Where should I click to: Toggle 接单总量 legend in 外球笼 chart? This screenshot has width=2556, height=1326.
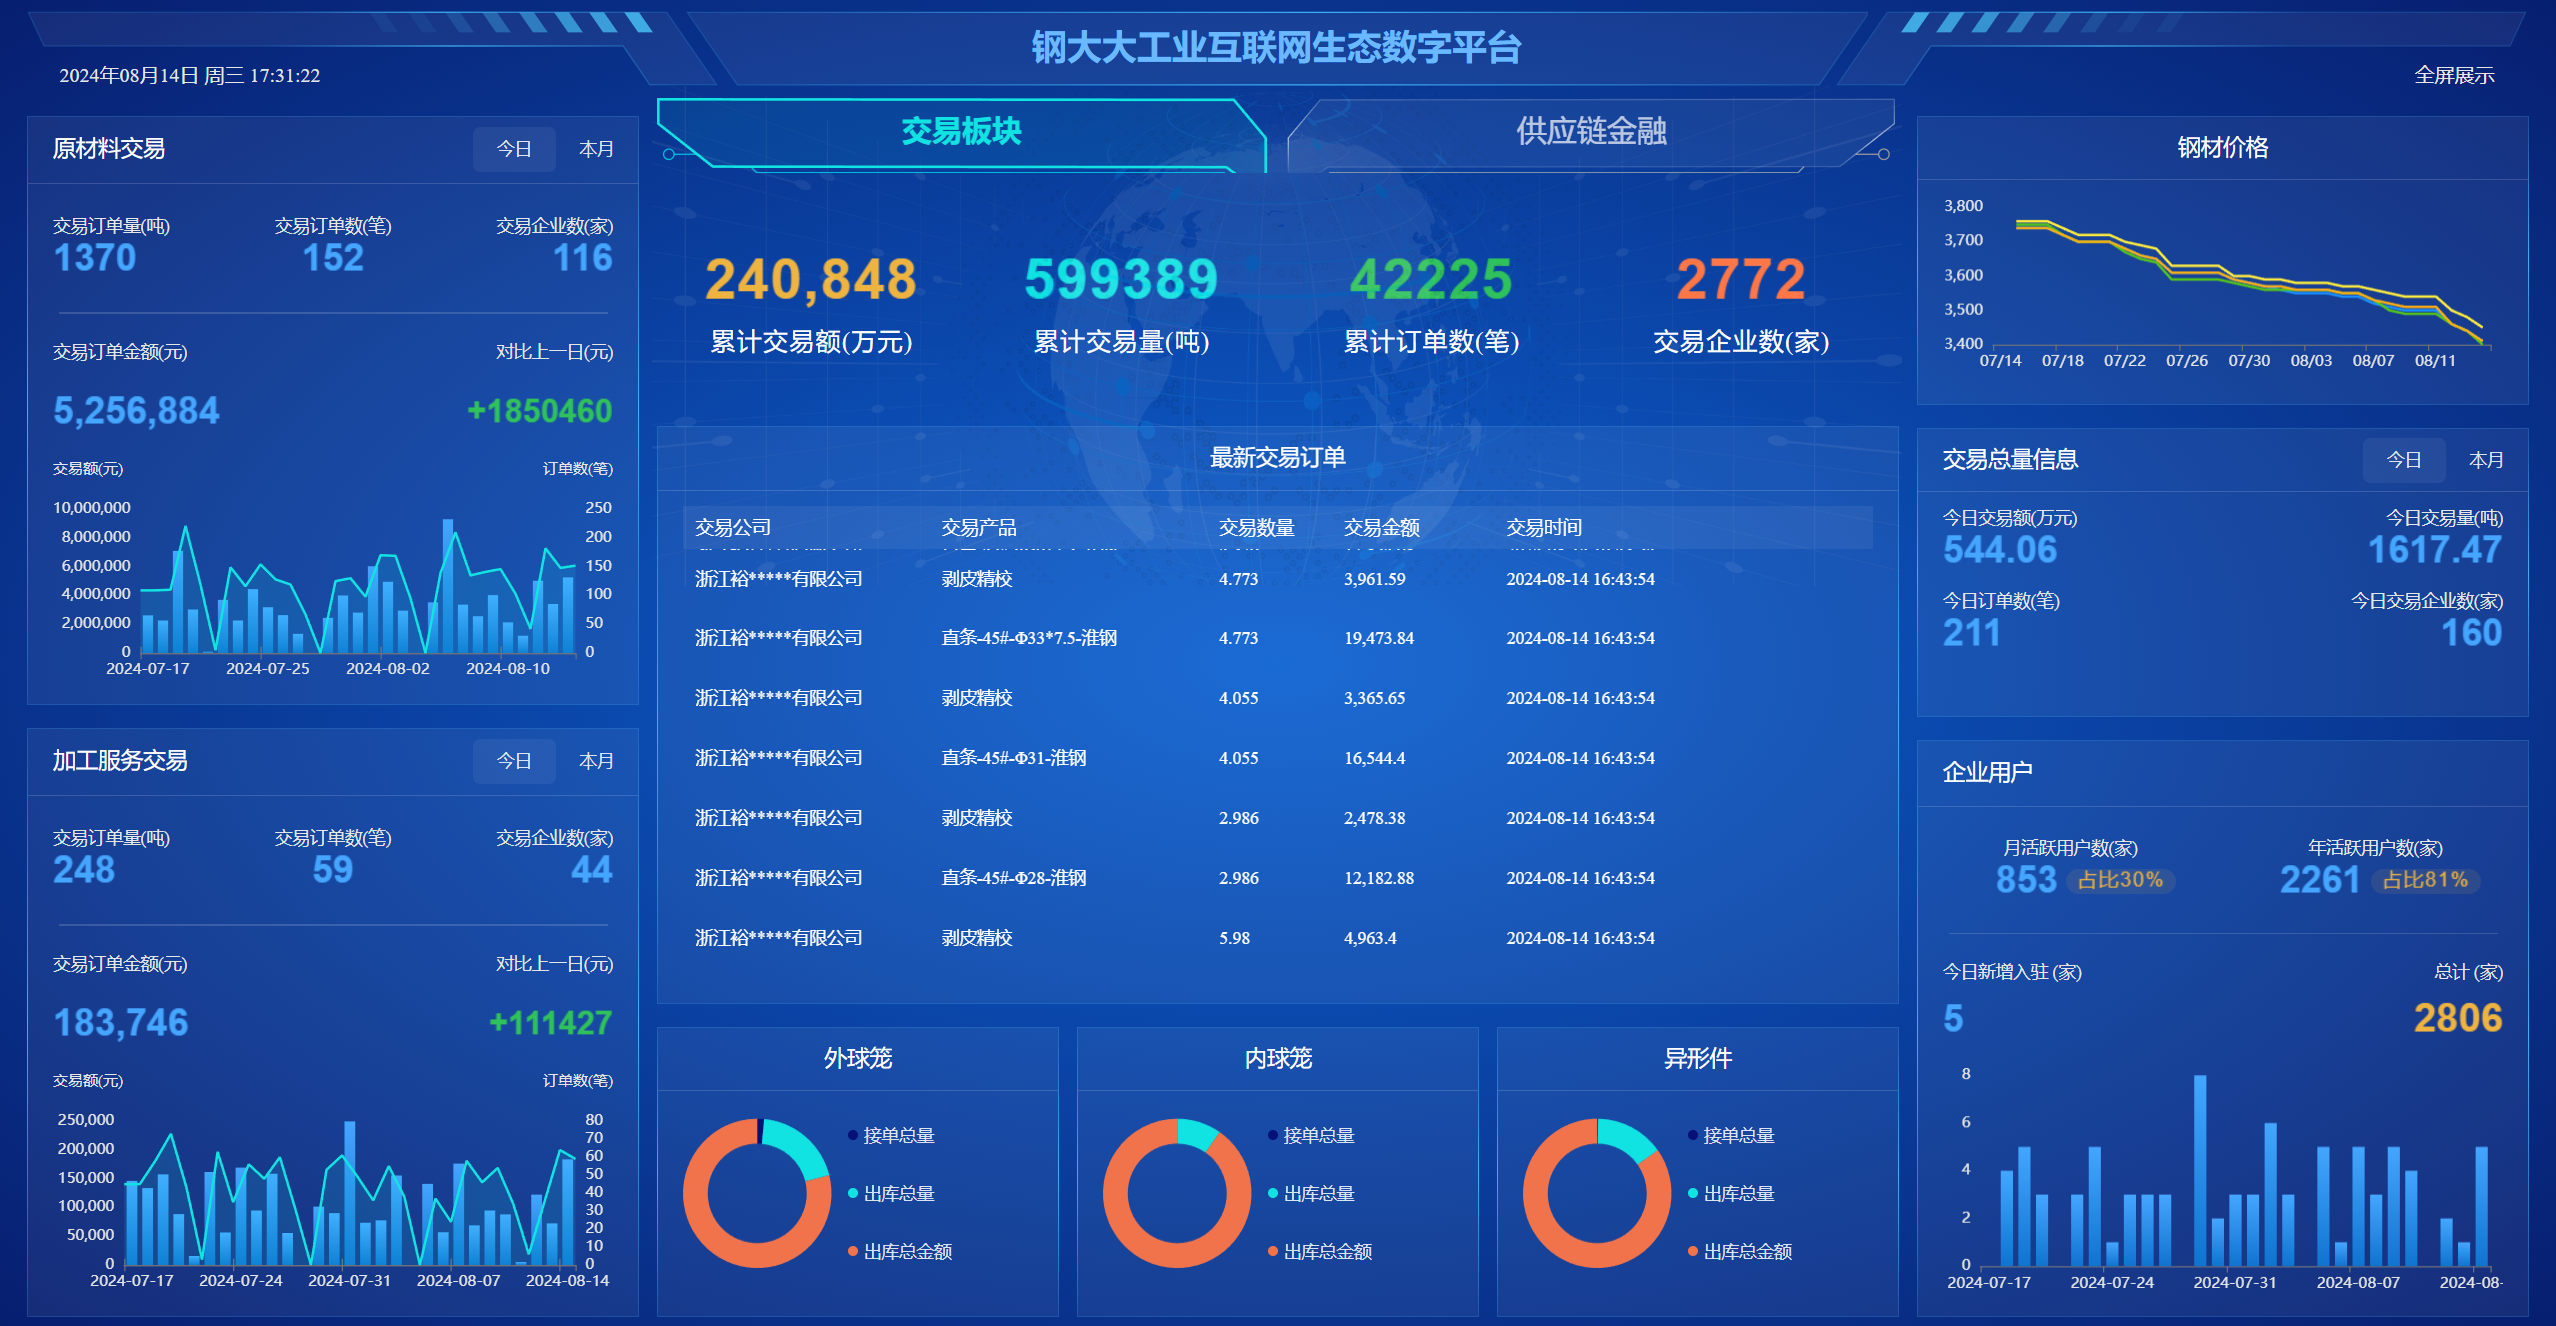[x=892, y=1135]
